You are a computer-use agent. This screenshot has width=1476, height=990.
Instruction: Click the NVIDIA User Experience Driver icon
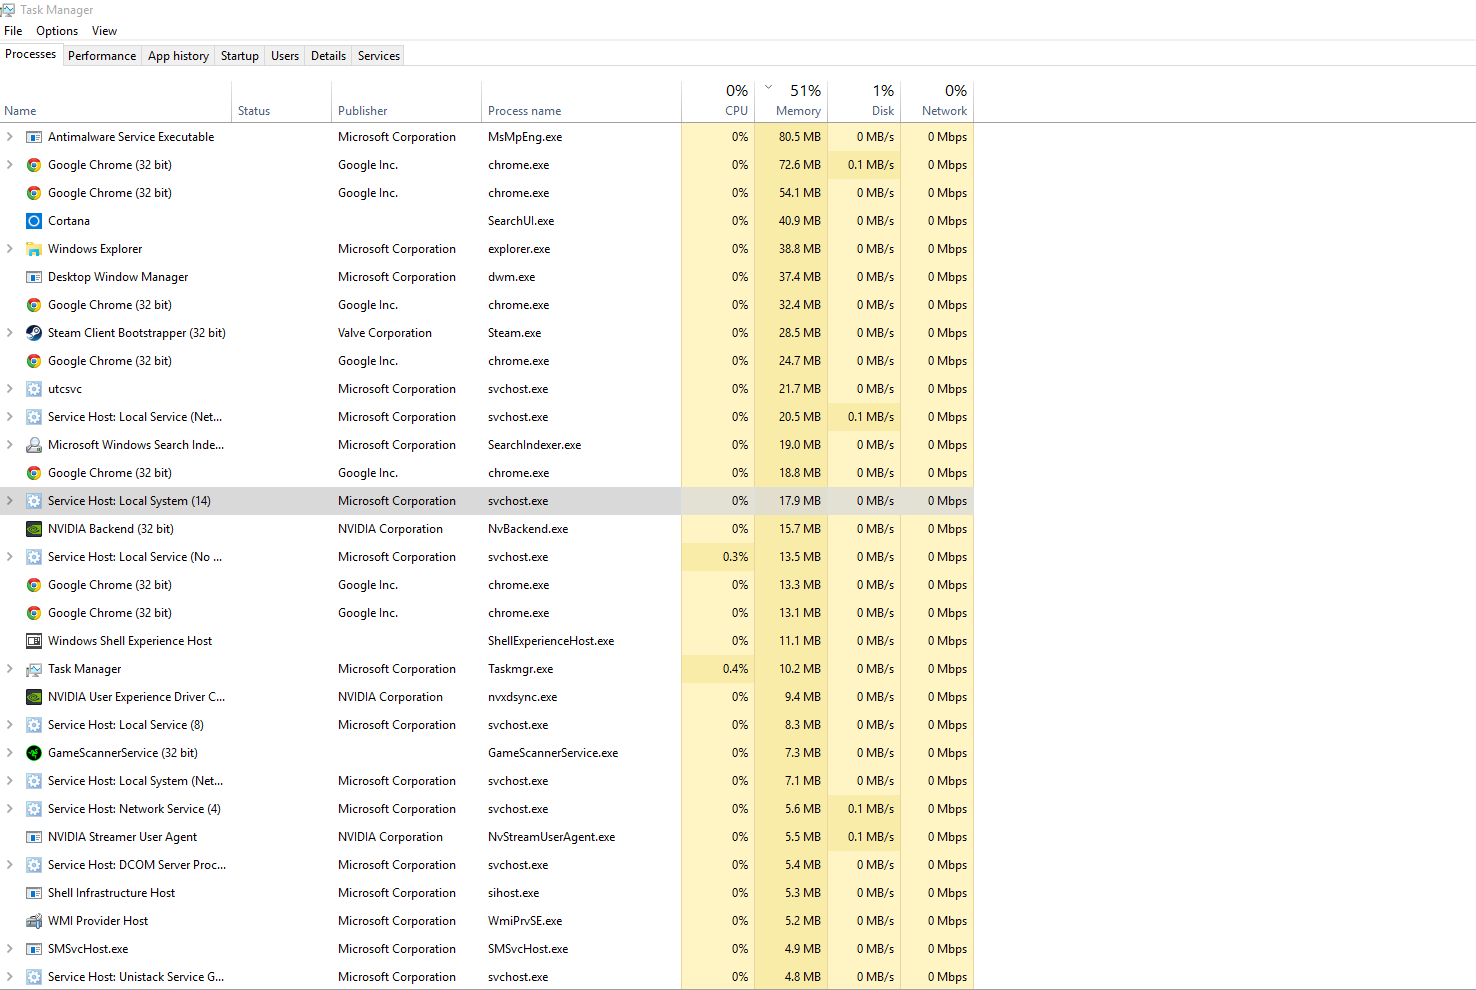click(x=34, y=697)
